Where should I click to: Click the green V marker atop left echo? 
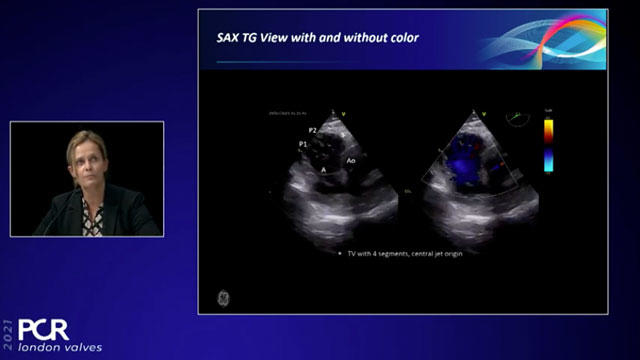(x=343, y=114)
